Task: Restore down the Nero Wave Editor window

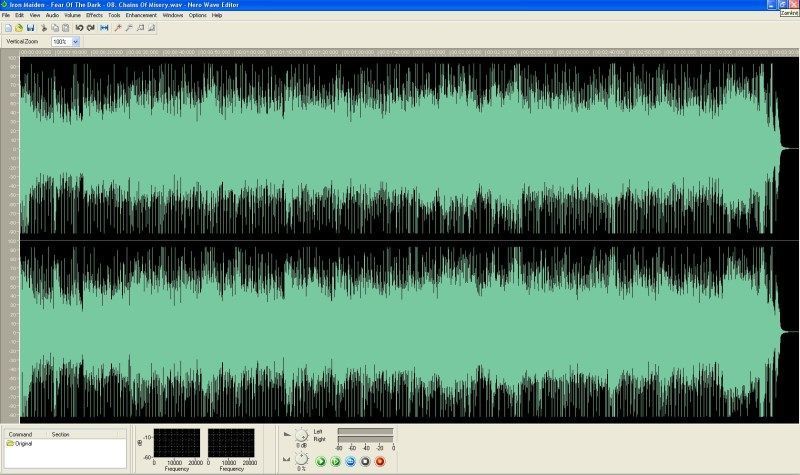Action: 783,5
